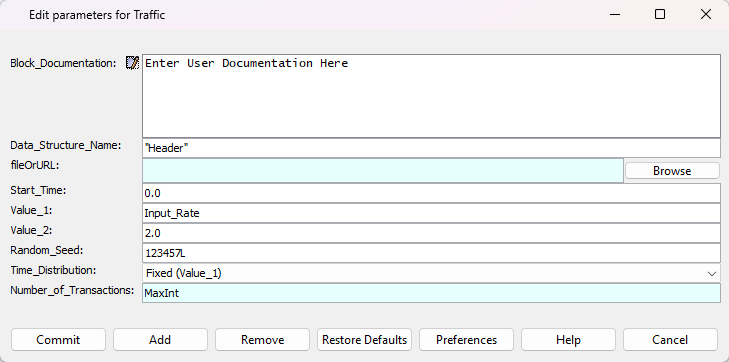Viewport: 729px width, 362px height.
Task: Click the Data_Structure_Name label
Action: click(x=66, y=145)
